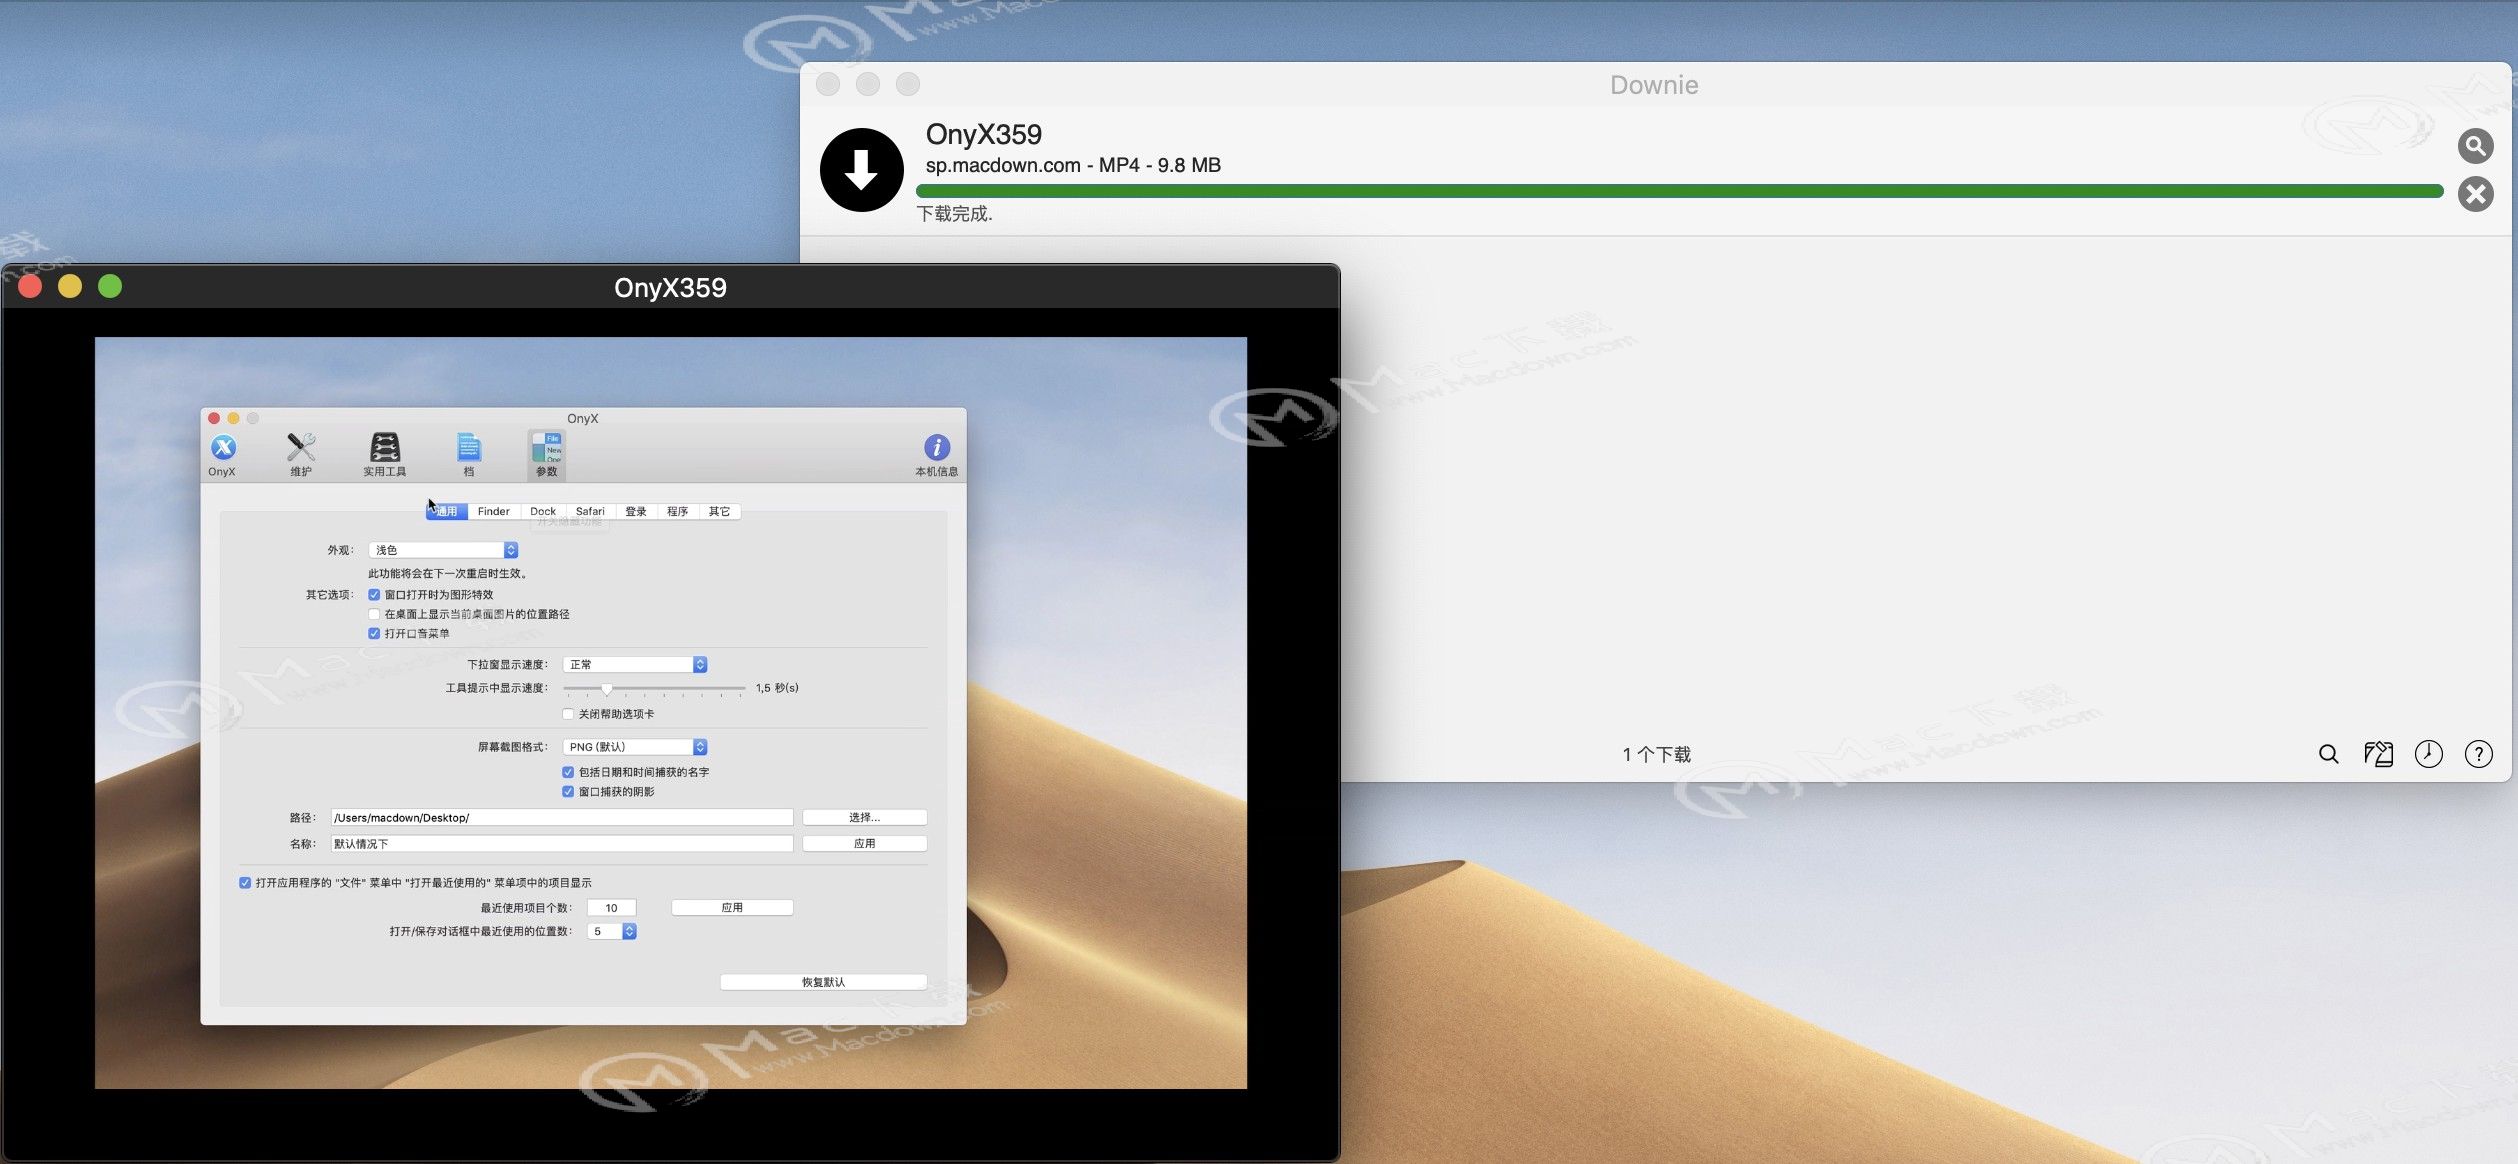
Task: Click 应用 button beside 最近使用项目个数
Action: (732, 907)
